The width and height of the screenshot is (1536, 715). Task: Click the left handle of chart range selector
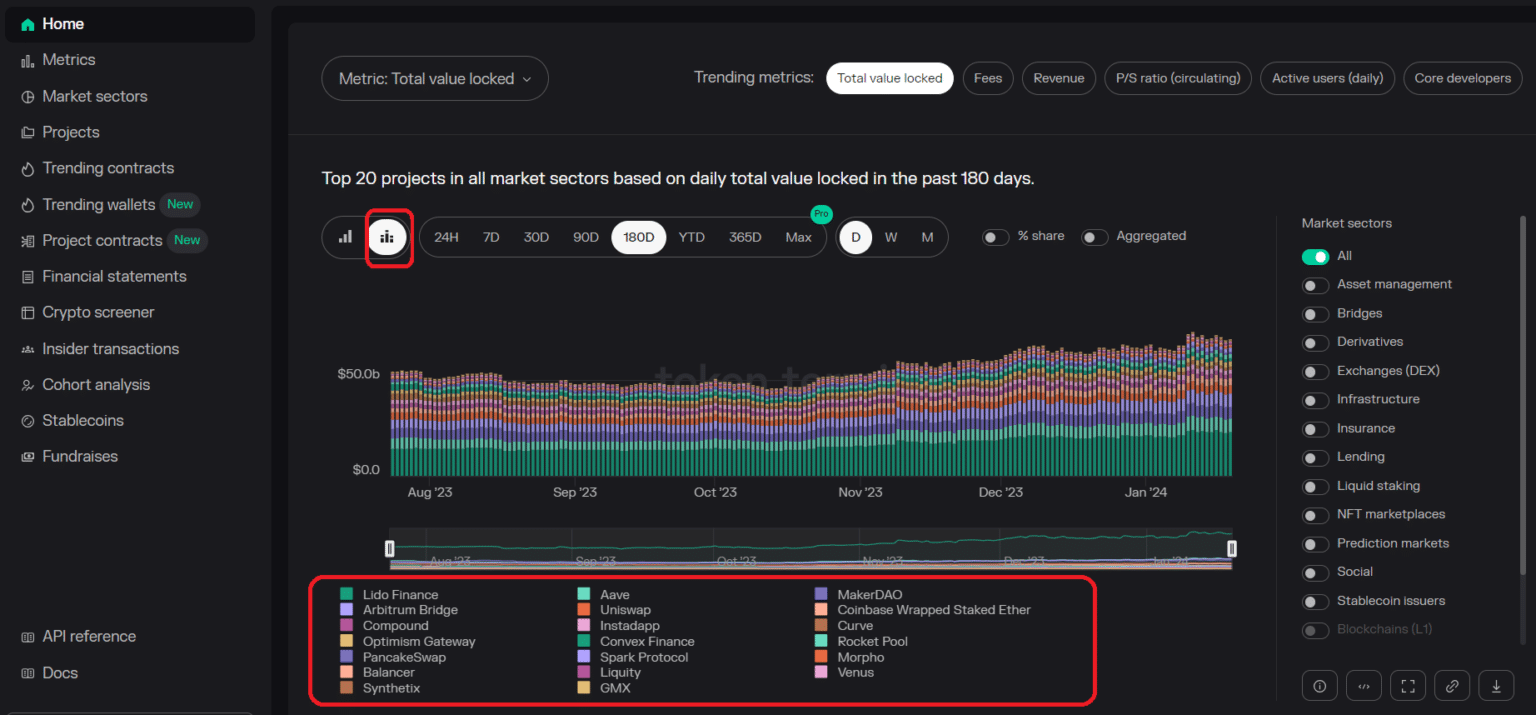click(x=390, y=548)
